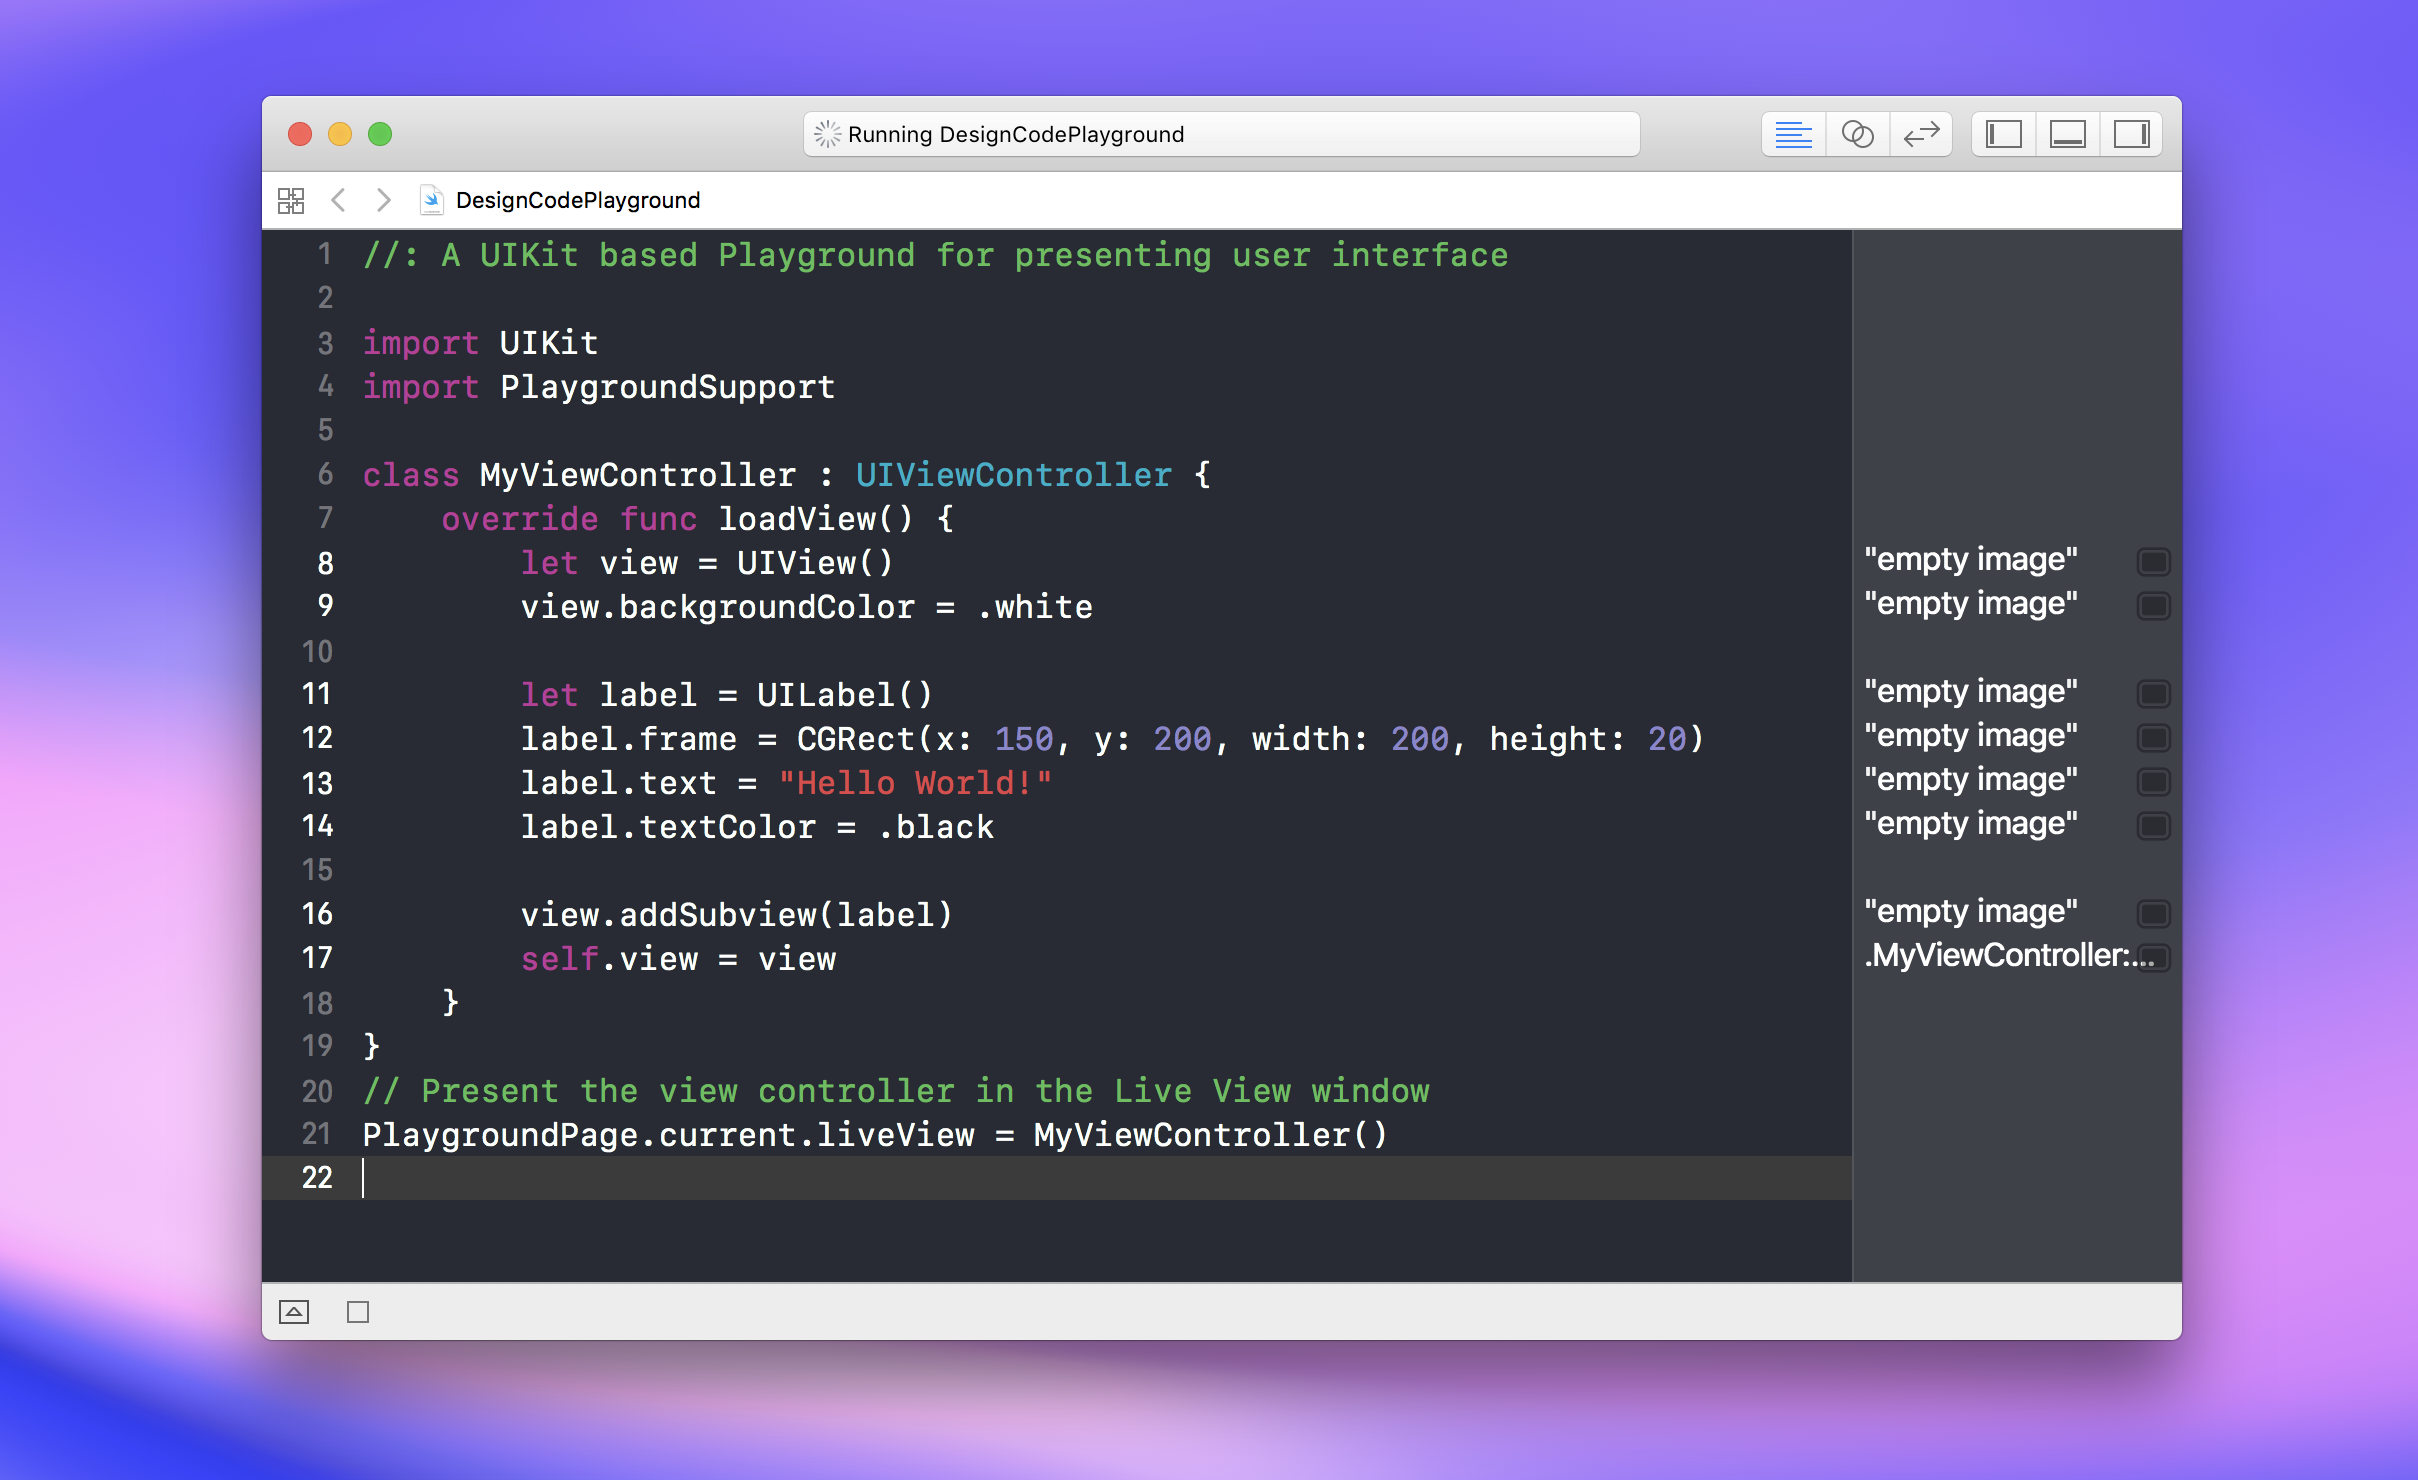Toggle the Navigator left sidebar panel
The width and height of the screenshot is (2418, 1480).
point(2004,134)
